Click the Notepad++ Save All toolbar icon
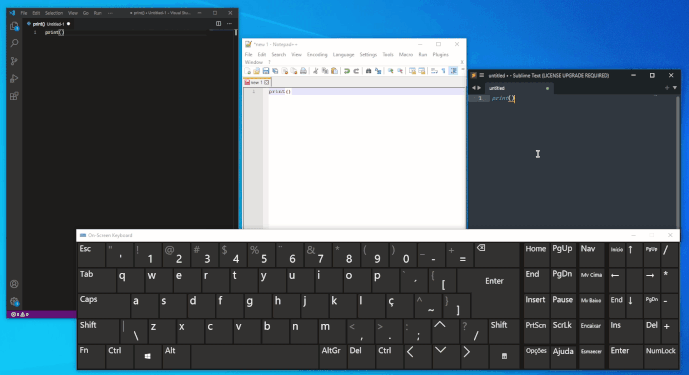Viewport: 689px width, 375px height. (x=275, y=71)
